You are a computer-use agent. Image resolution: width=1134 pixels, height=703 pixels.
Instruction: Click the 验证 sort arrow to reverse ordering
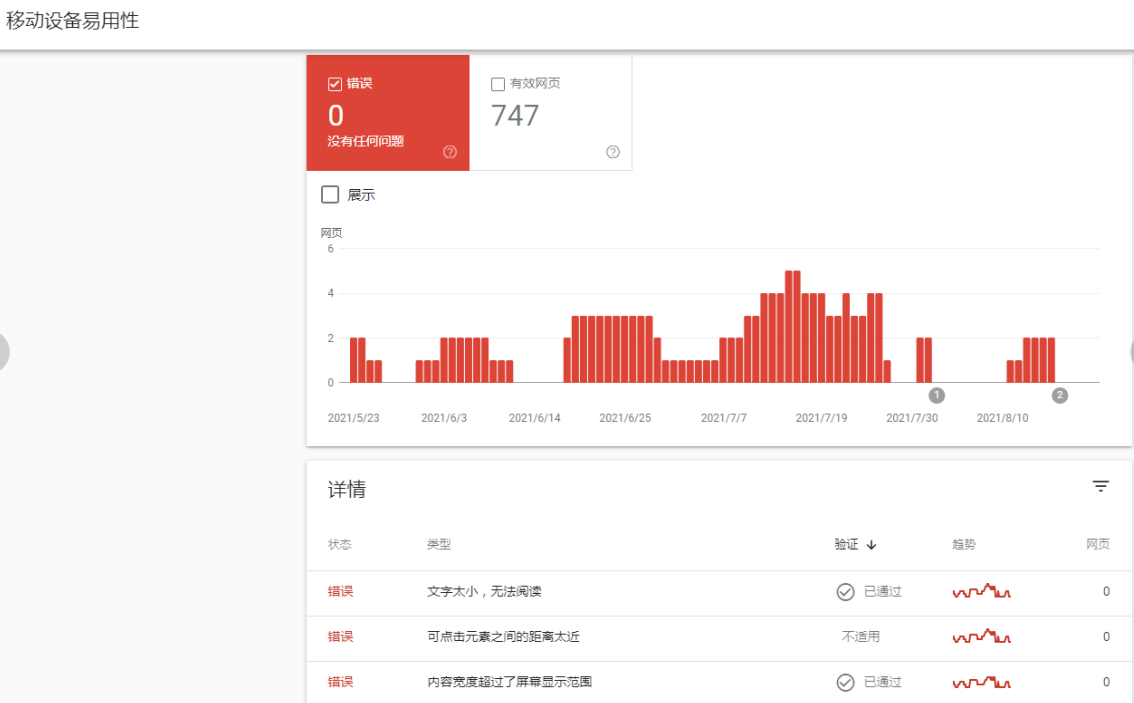coord(869,544)
